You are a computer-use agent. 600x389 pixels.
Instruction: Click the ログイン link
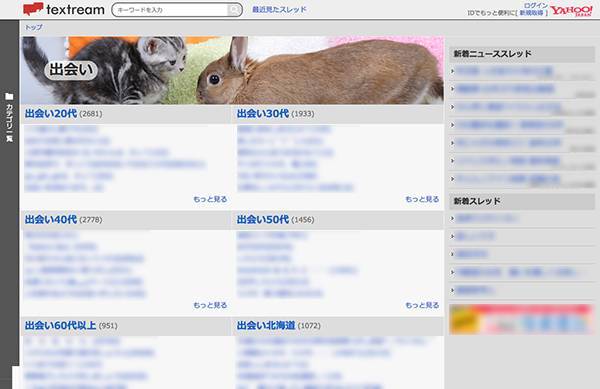pos(536,5)
